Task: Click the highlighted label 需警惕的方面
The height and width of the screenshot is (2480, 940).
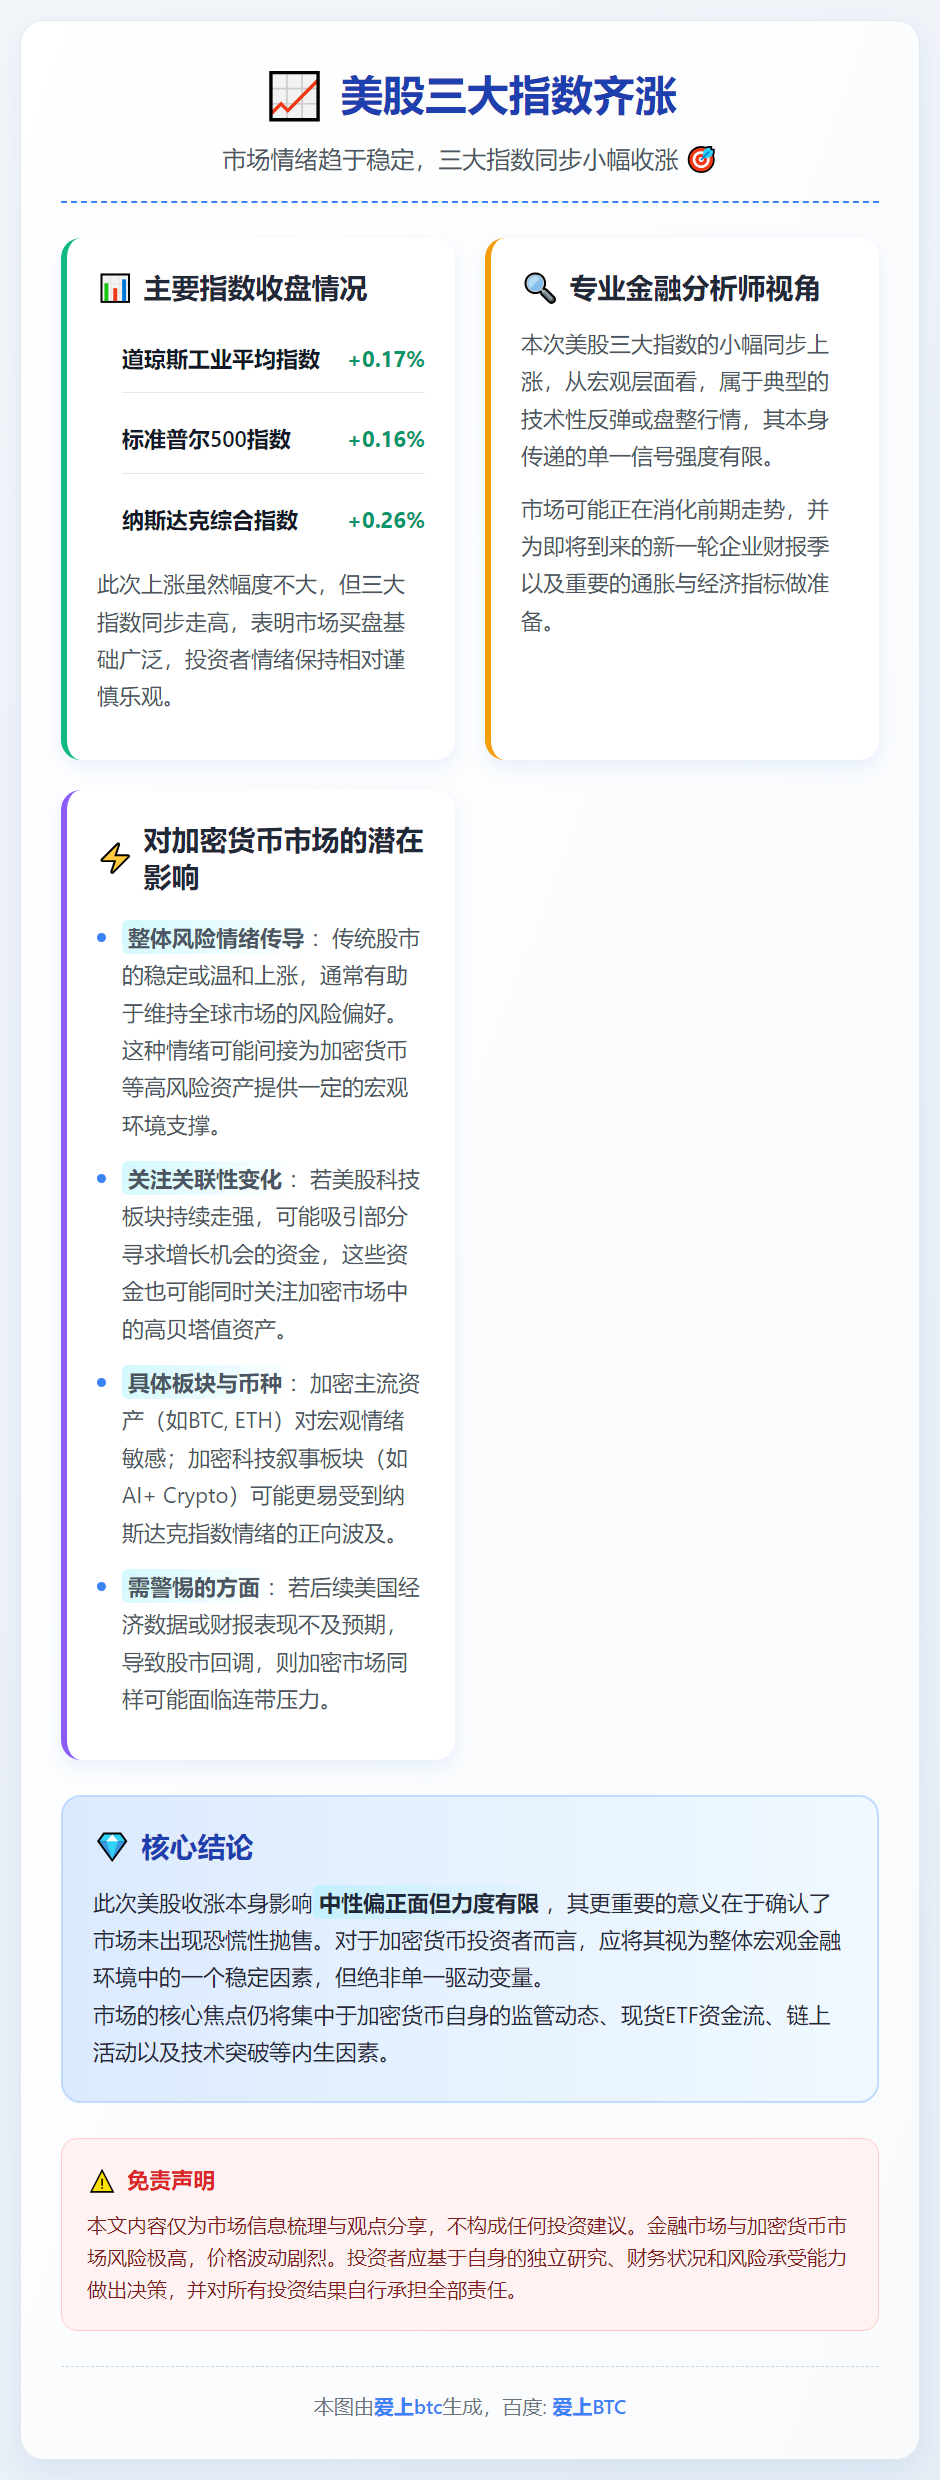Action: coord(194,1587)
